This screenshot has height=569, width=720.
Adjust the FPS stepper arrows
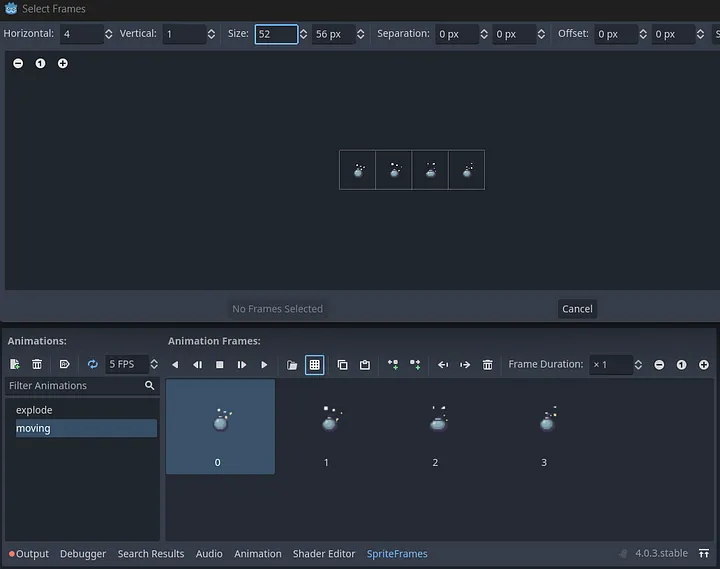click(x=154, y=364)
